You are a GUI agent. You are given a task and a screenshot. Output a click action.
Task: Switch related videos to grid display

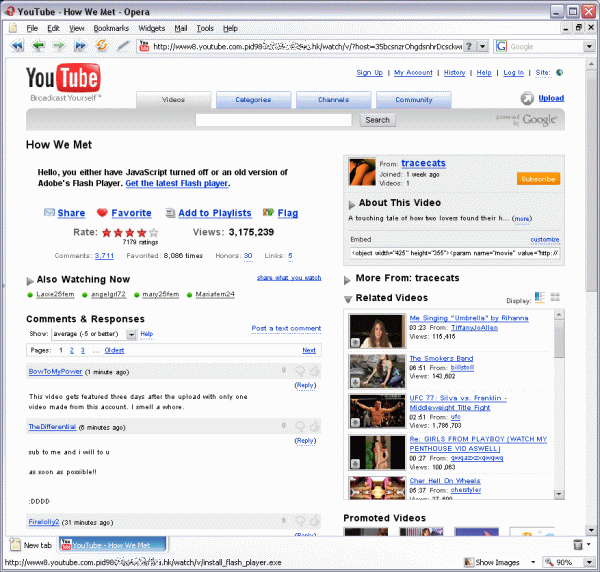tap(555, 297)
